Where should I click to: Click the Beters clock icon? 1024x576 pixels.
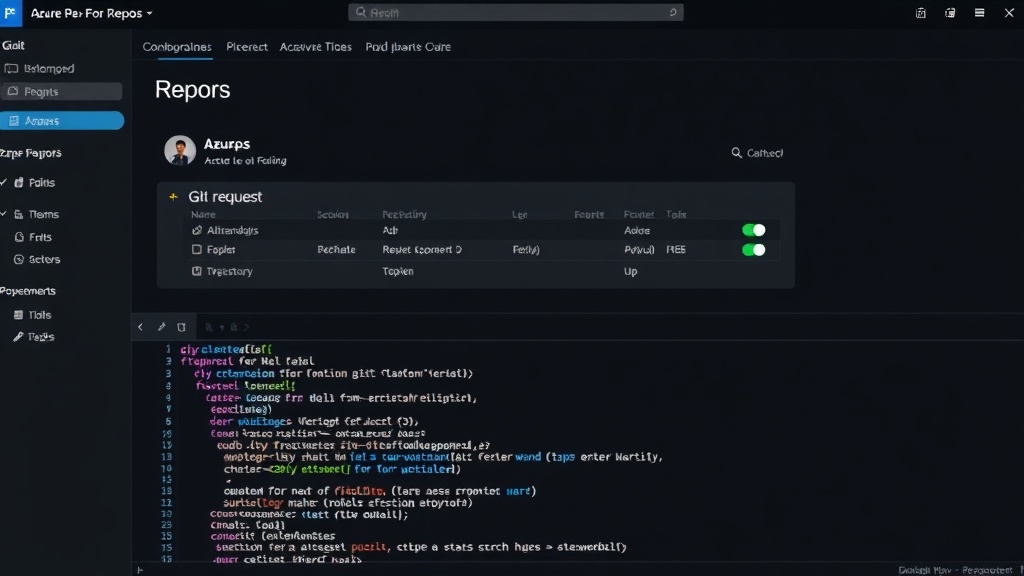pyautogui.click(x=19, y=259)
